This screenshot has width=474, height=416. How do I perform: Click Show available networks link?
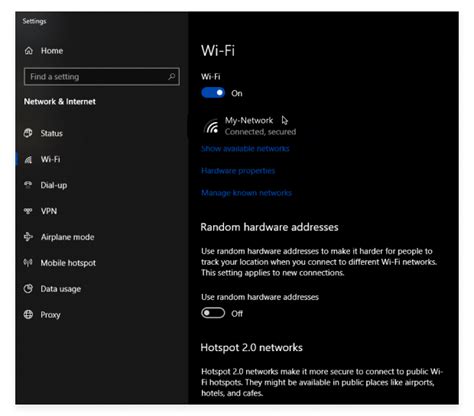point(245,149)
